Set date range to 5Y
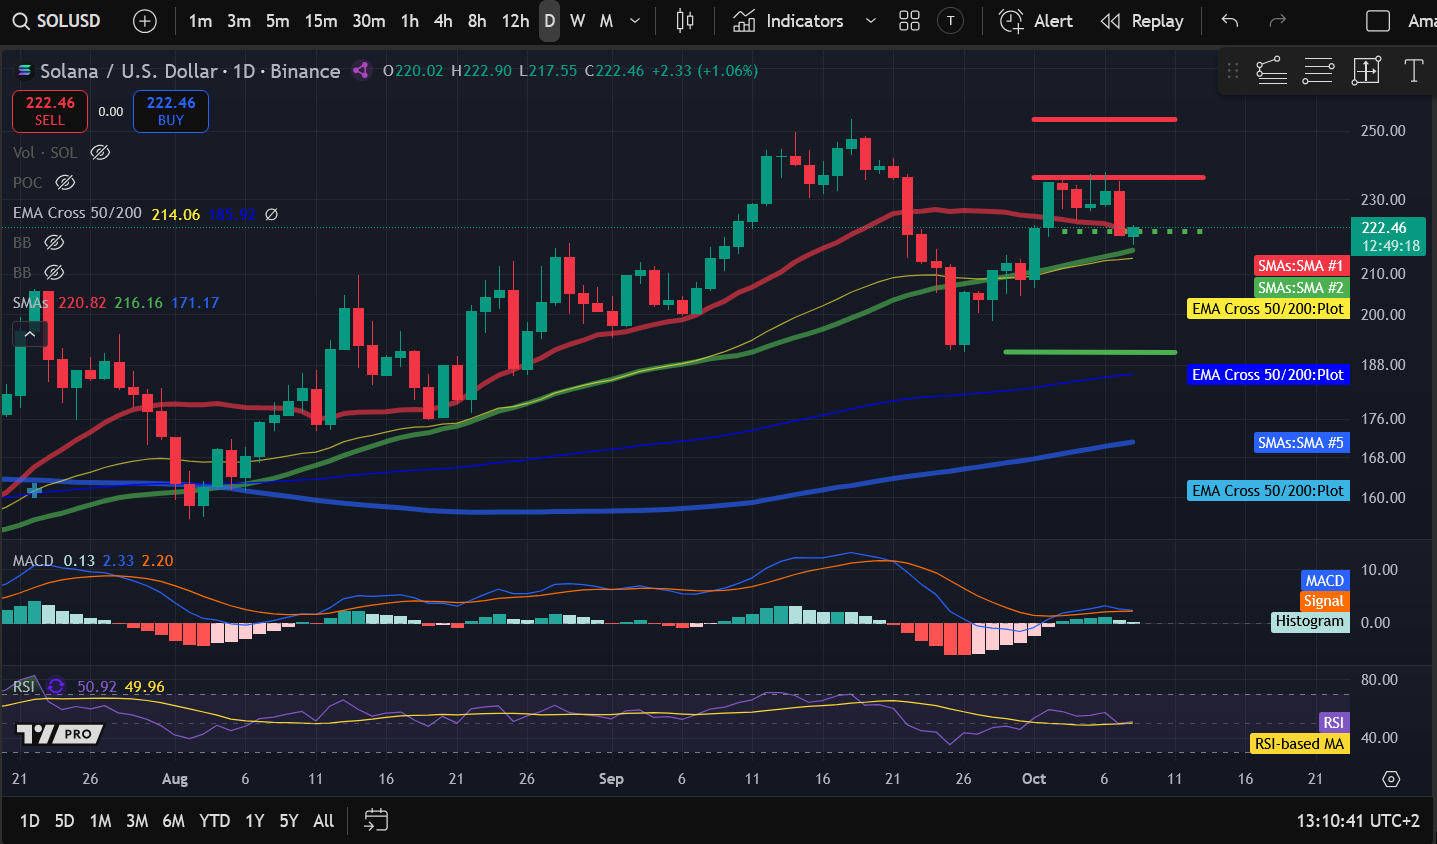The width and height of the screenshot is (1437, 844). 289,821
